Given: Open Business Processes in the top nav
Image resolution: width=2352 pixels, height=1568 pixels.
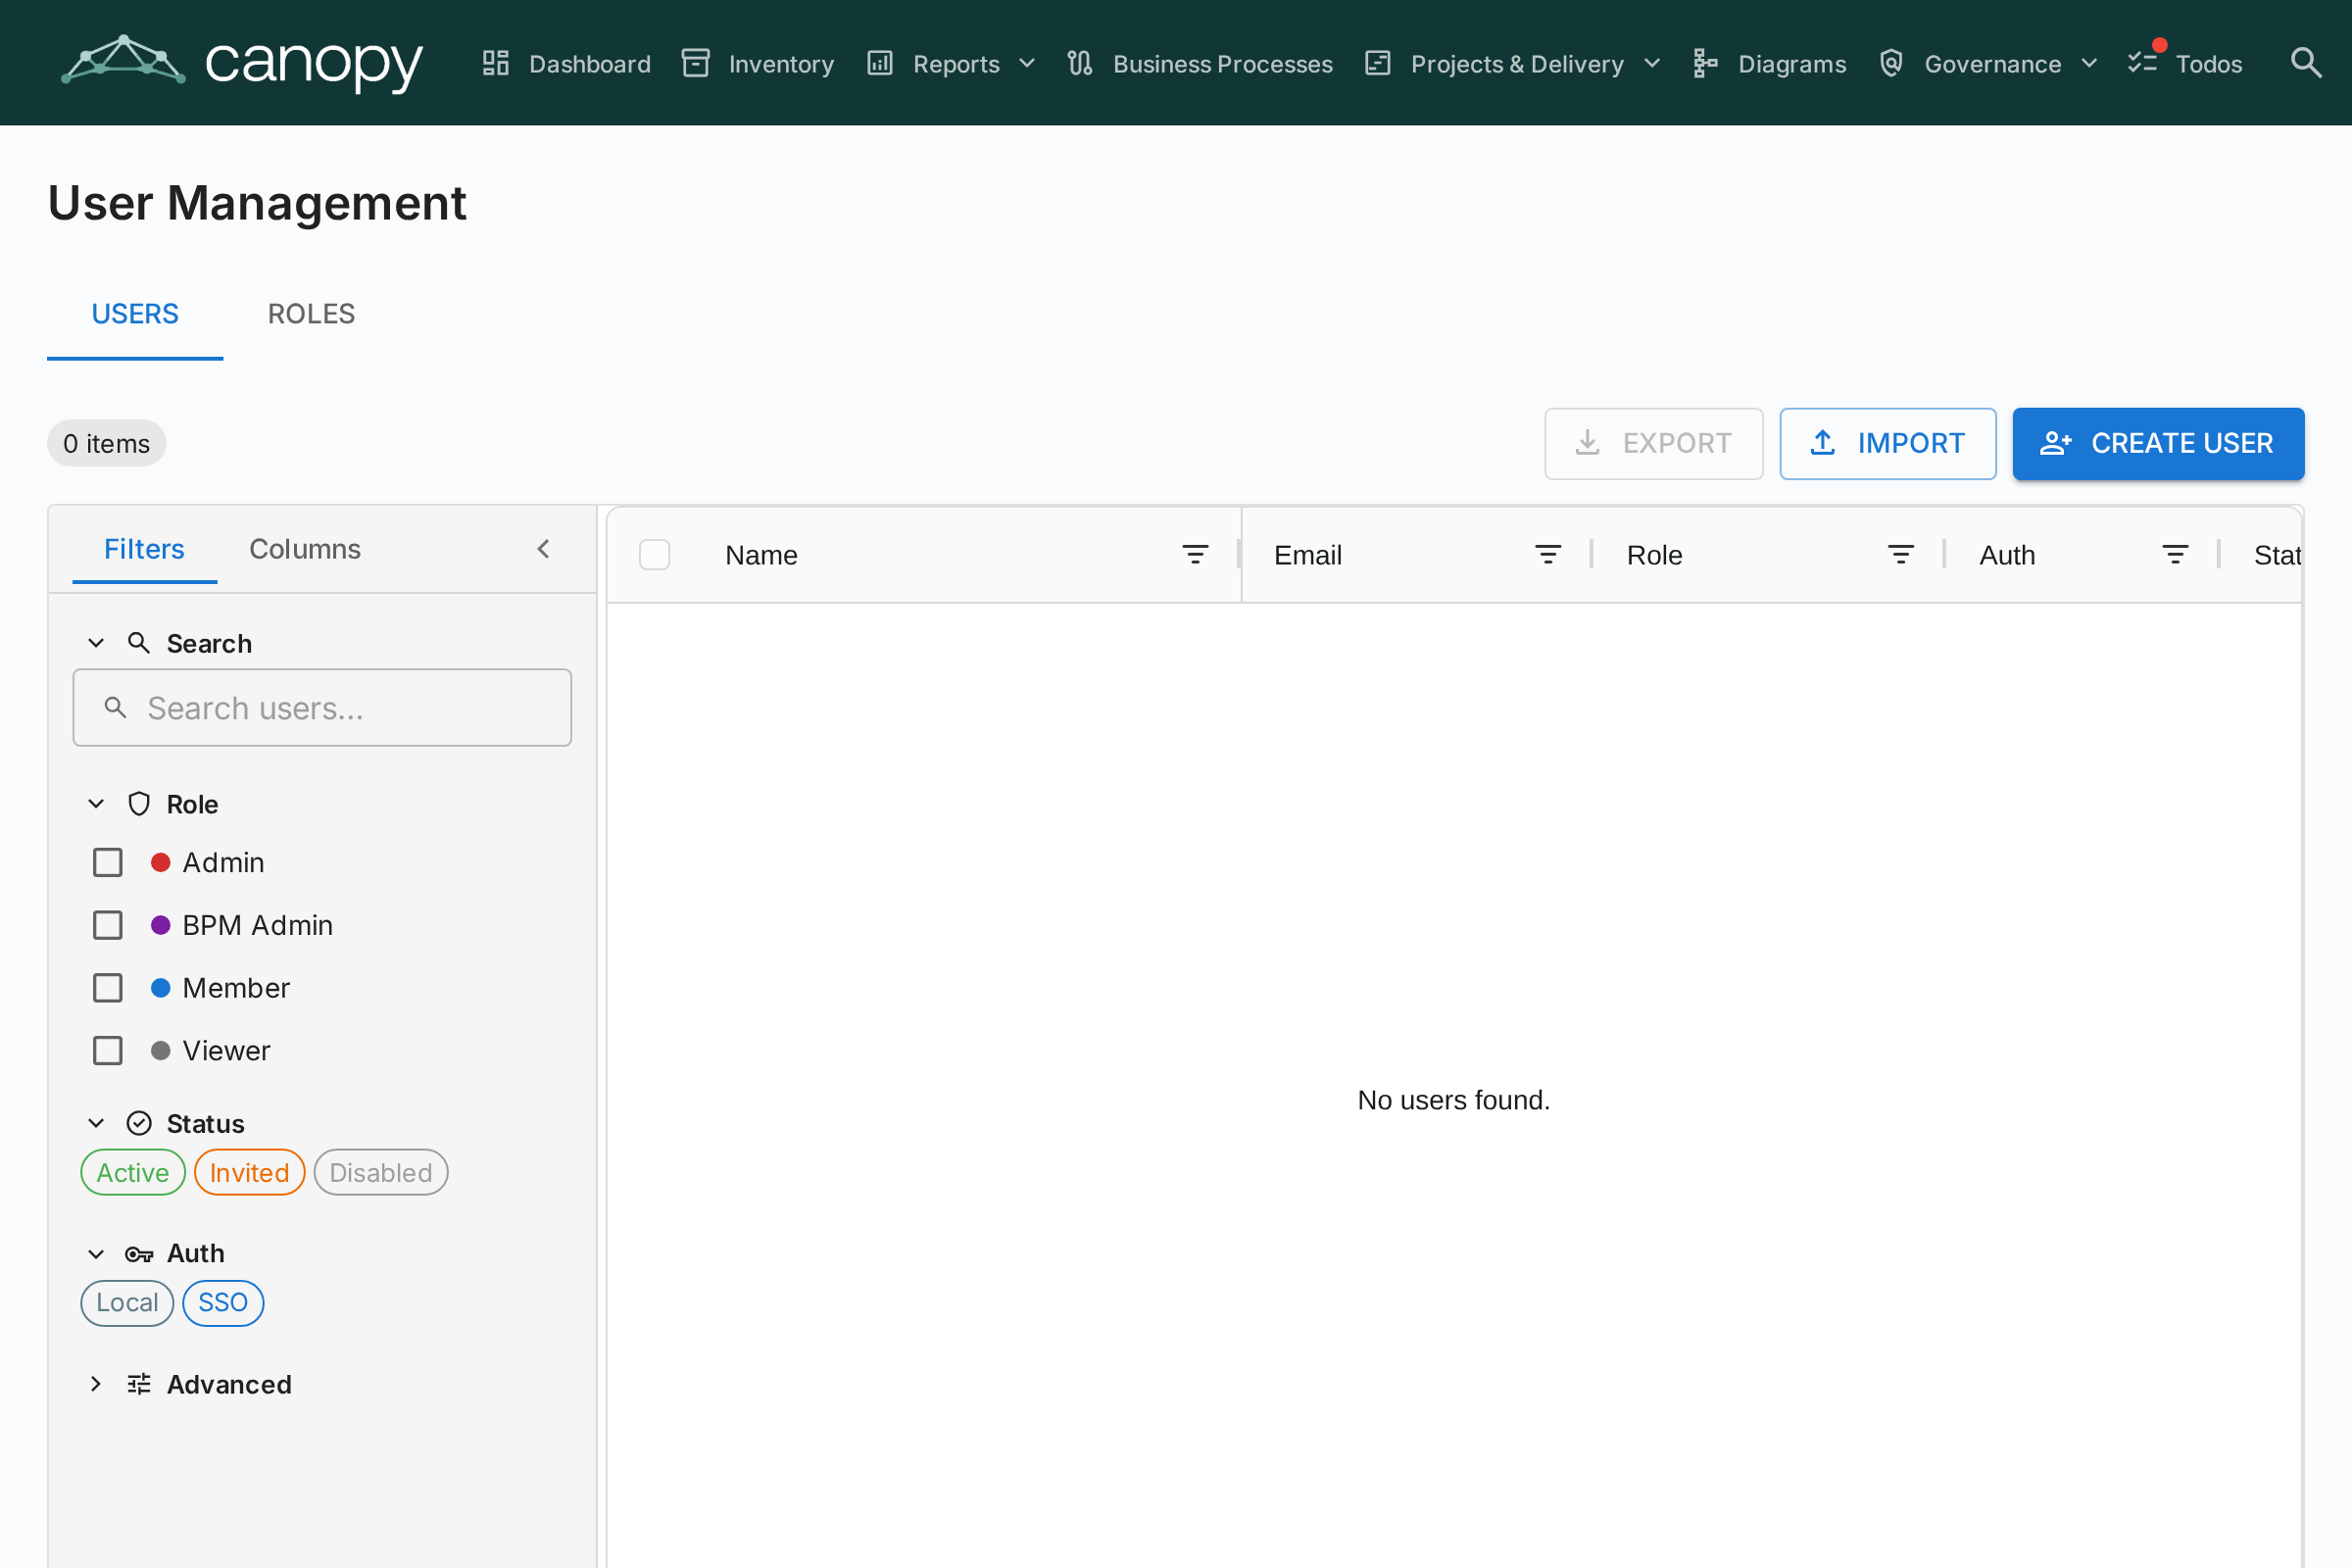Looking at the screenshot, I should pyautogui.click(x=1200, y=64).
